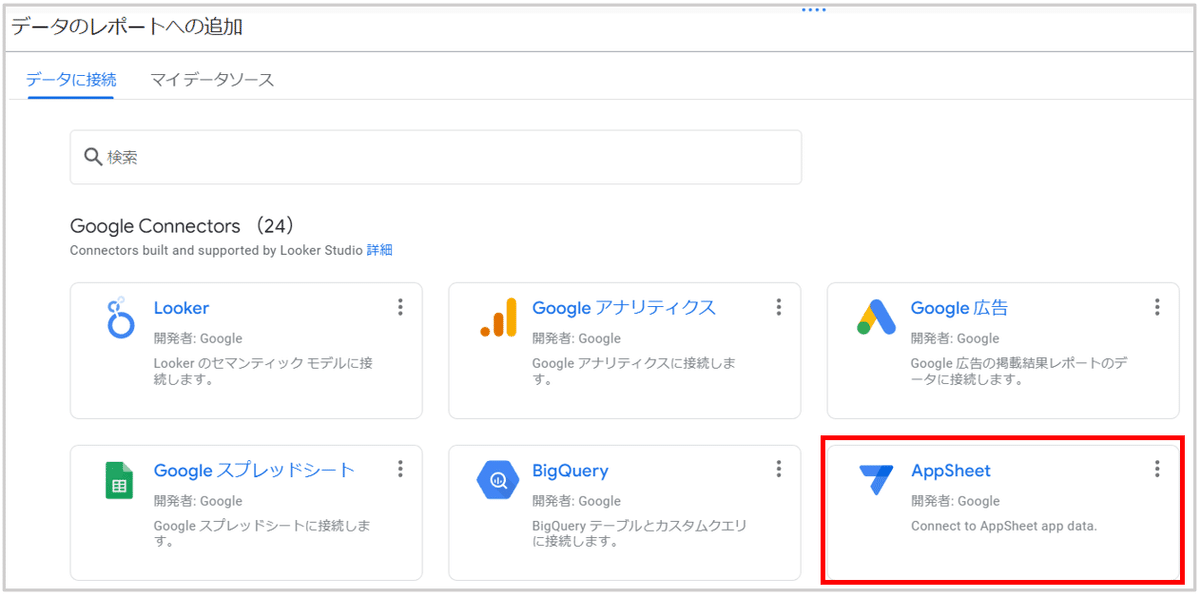Open more options for Looker card

(x=400, y=307)
